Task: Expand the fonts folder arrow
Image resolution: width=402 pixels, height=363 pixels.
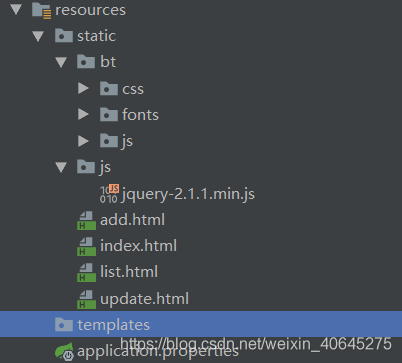Action: coord(83,114)
